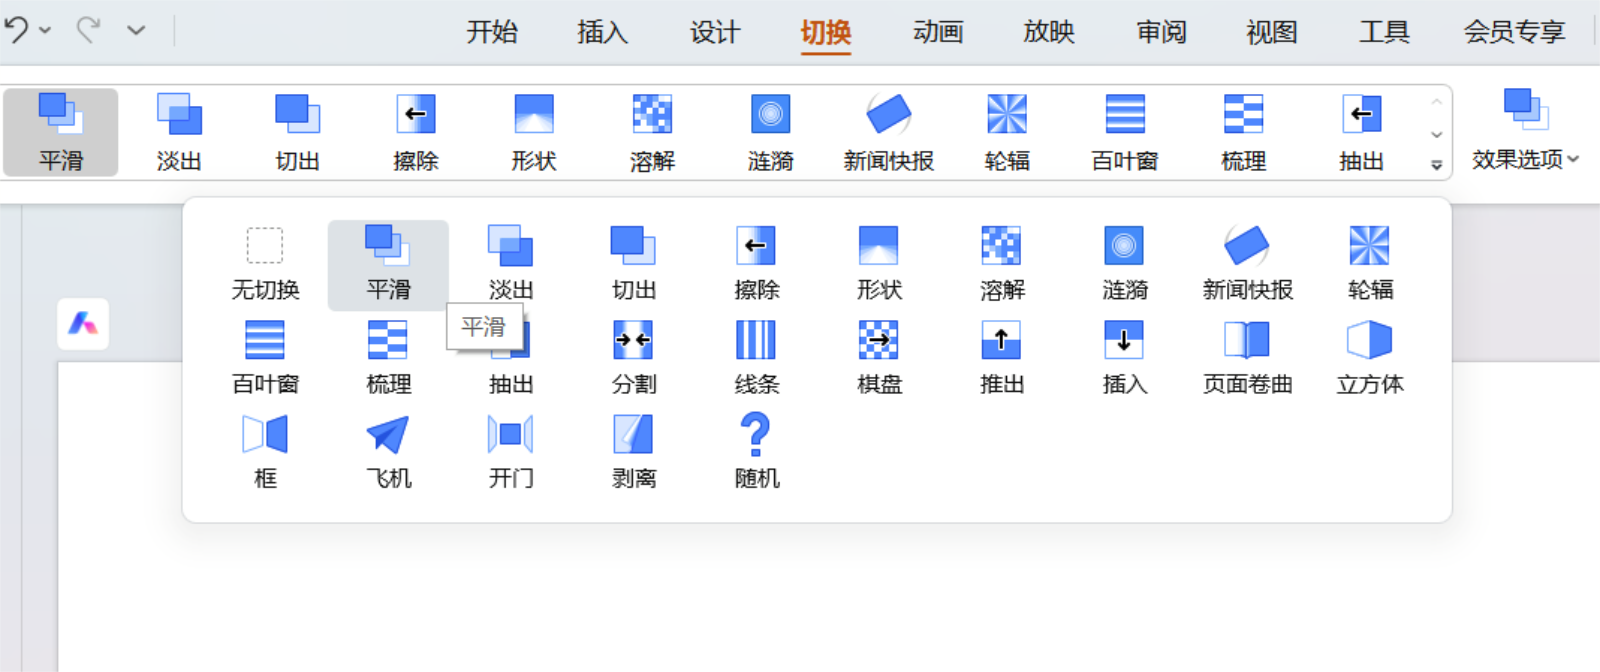Undo the last action
The image size is (1600, 672).
click(16, 30)
